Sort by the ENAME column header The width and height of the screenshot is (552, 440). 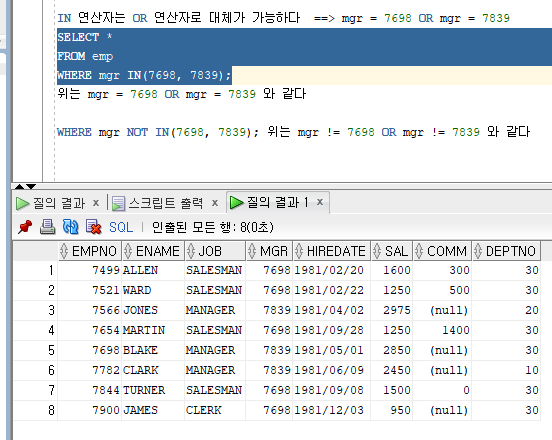point(153,251)
